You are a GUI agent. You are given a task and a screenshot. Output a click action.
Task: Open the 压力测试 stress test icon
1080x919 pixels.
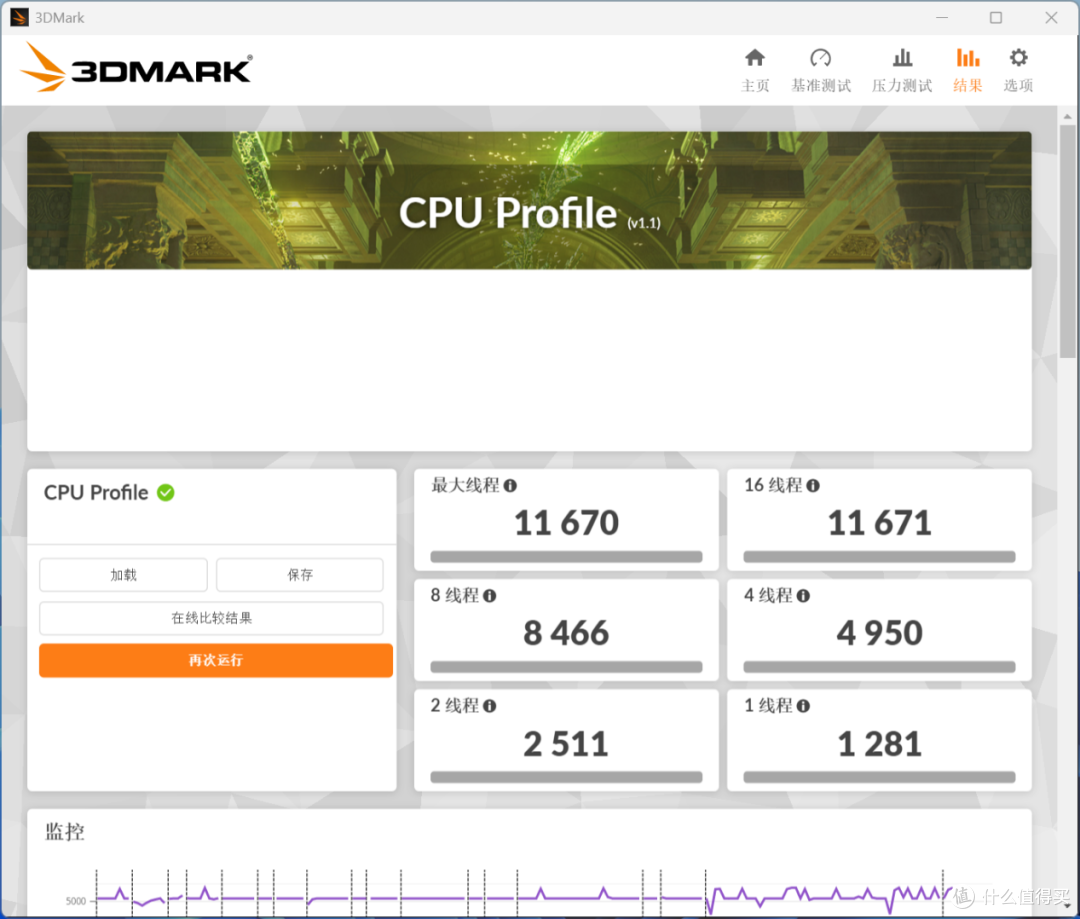tap(902, 57)
